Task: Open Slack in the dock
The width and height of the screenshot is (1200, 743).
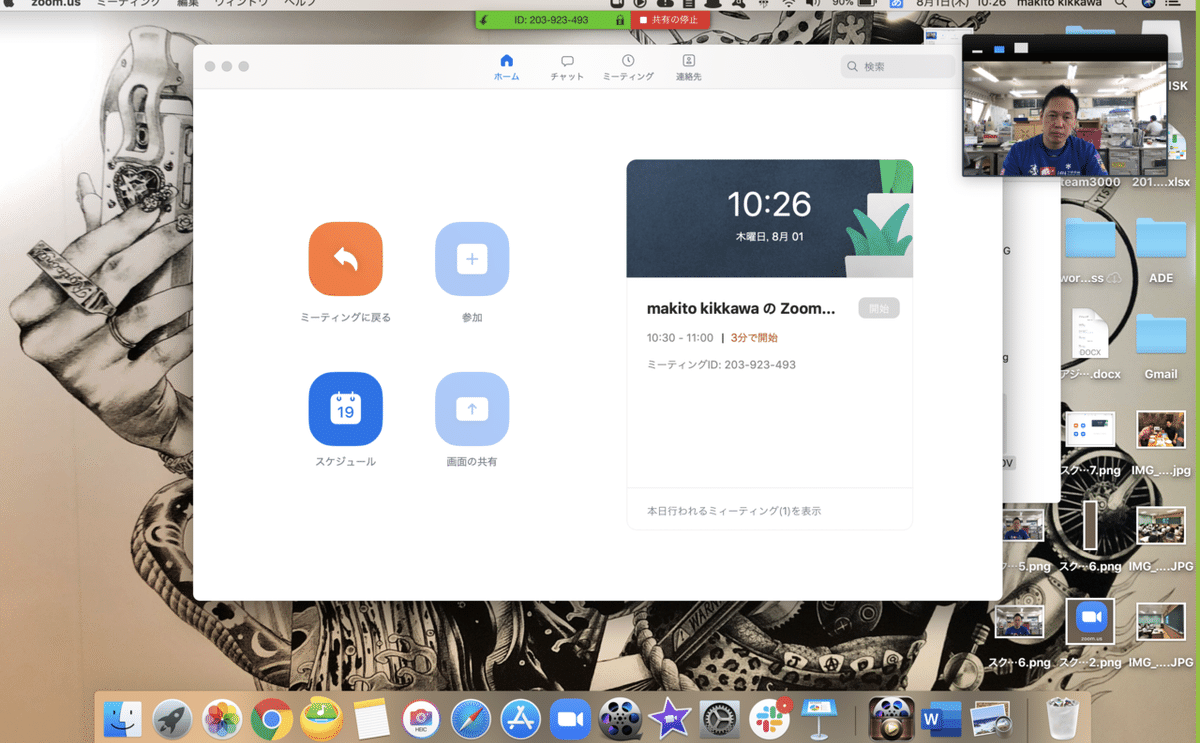Action: click(769, 718)
